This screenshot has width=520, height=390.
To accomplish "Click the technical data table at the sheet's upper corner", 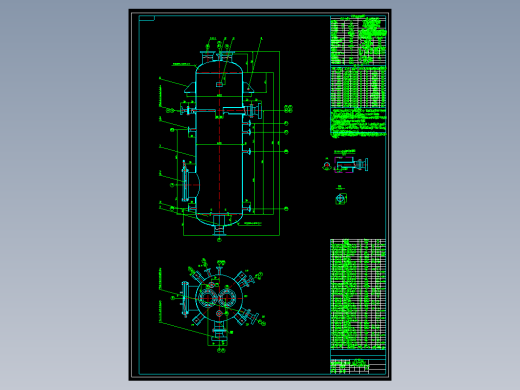I will point(358,41).
